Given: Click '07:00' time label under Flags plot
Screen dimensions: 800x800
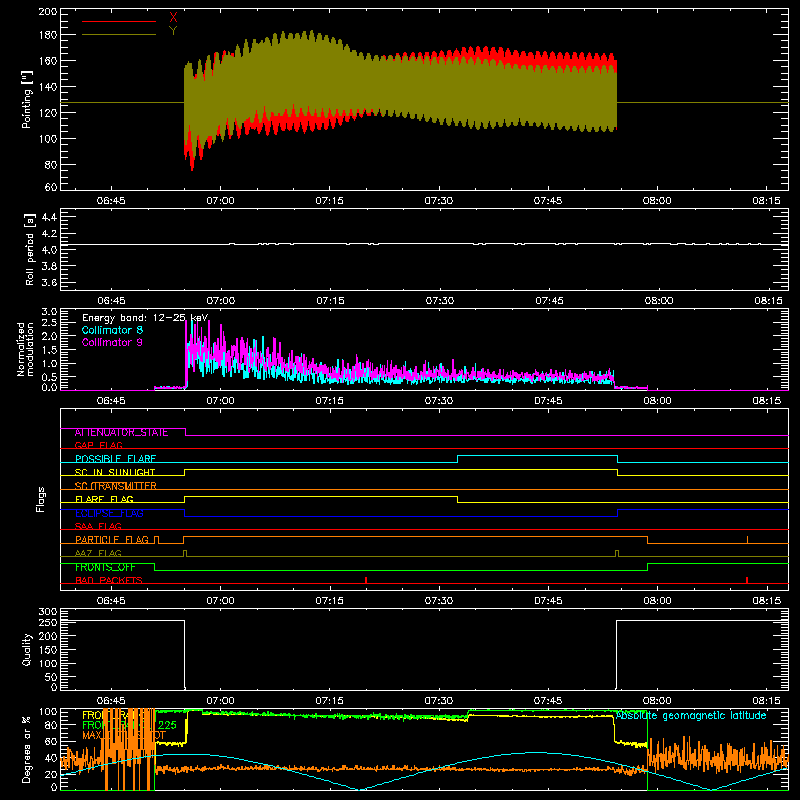Looking at the screenshot, I should pos(220,601).
